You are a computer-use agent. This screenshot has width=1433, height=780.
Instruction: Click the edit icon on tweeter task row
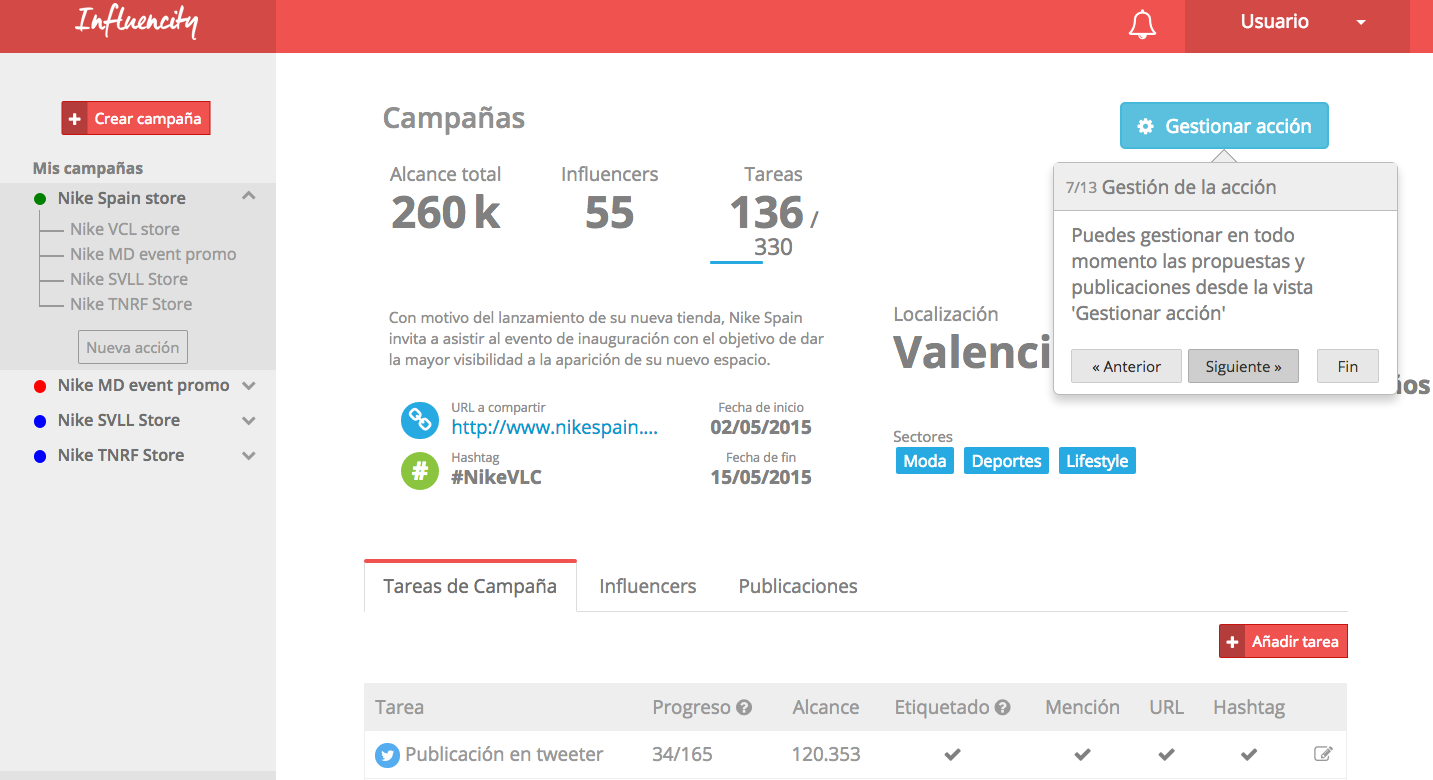(x=1322, y=754)
